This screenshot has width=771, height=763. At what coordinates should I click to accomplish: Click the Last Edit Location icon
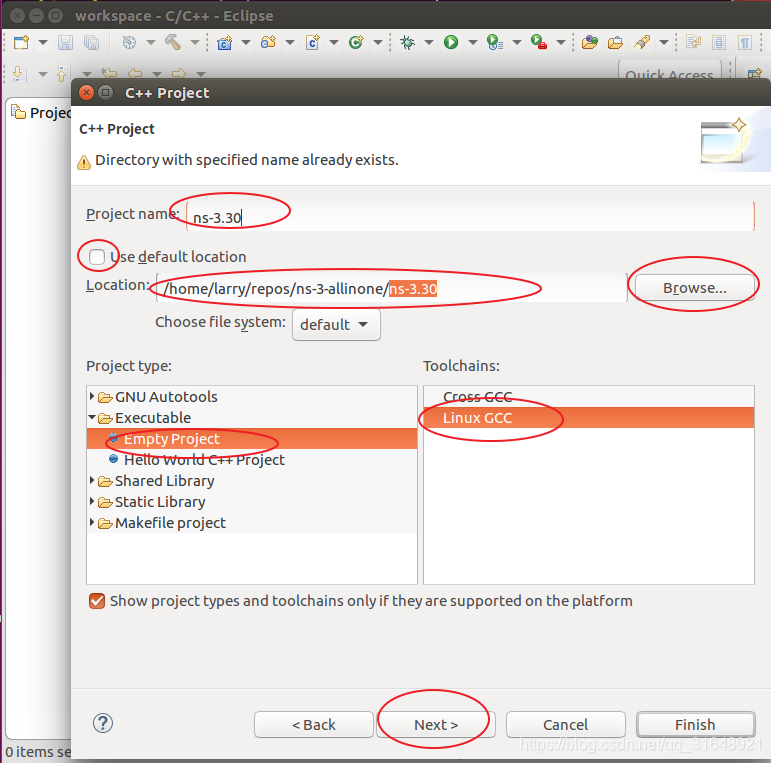click(x=109, y=73)
